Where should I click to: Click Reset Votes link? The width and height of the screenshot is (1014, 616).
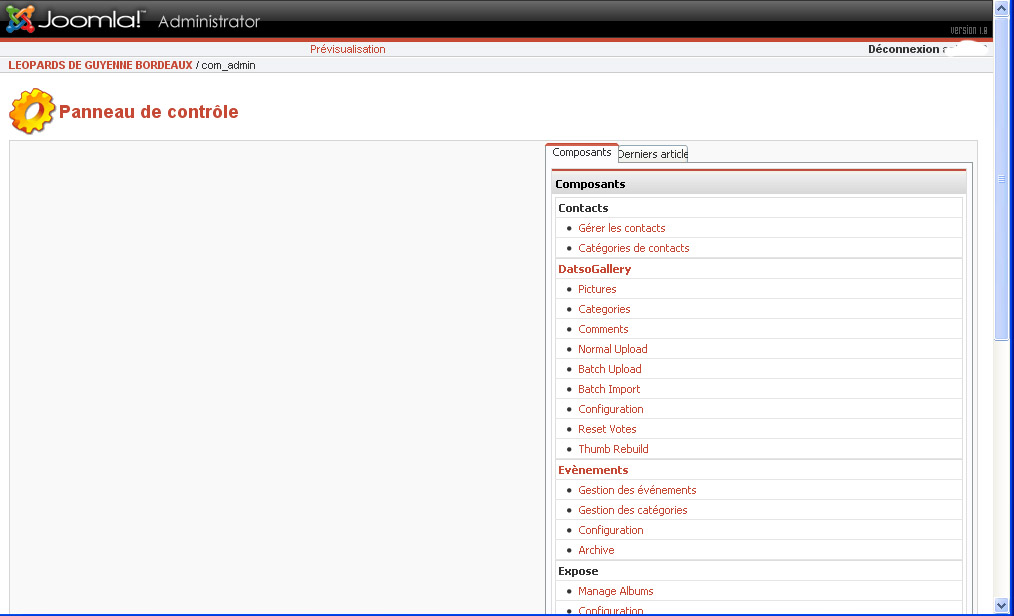[x=607, y=429]
